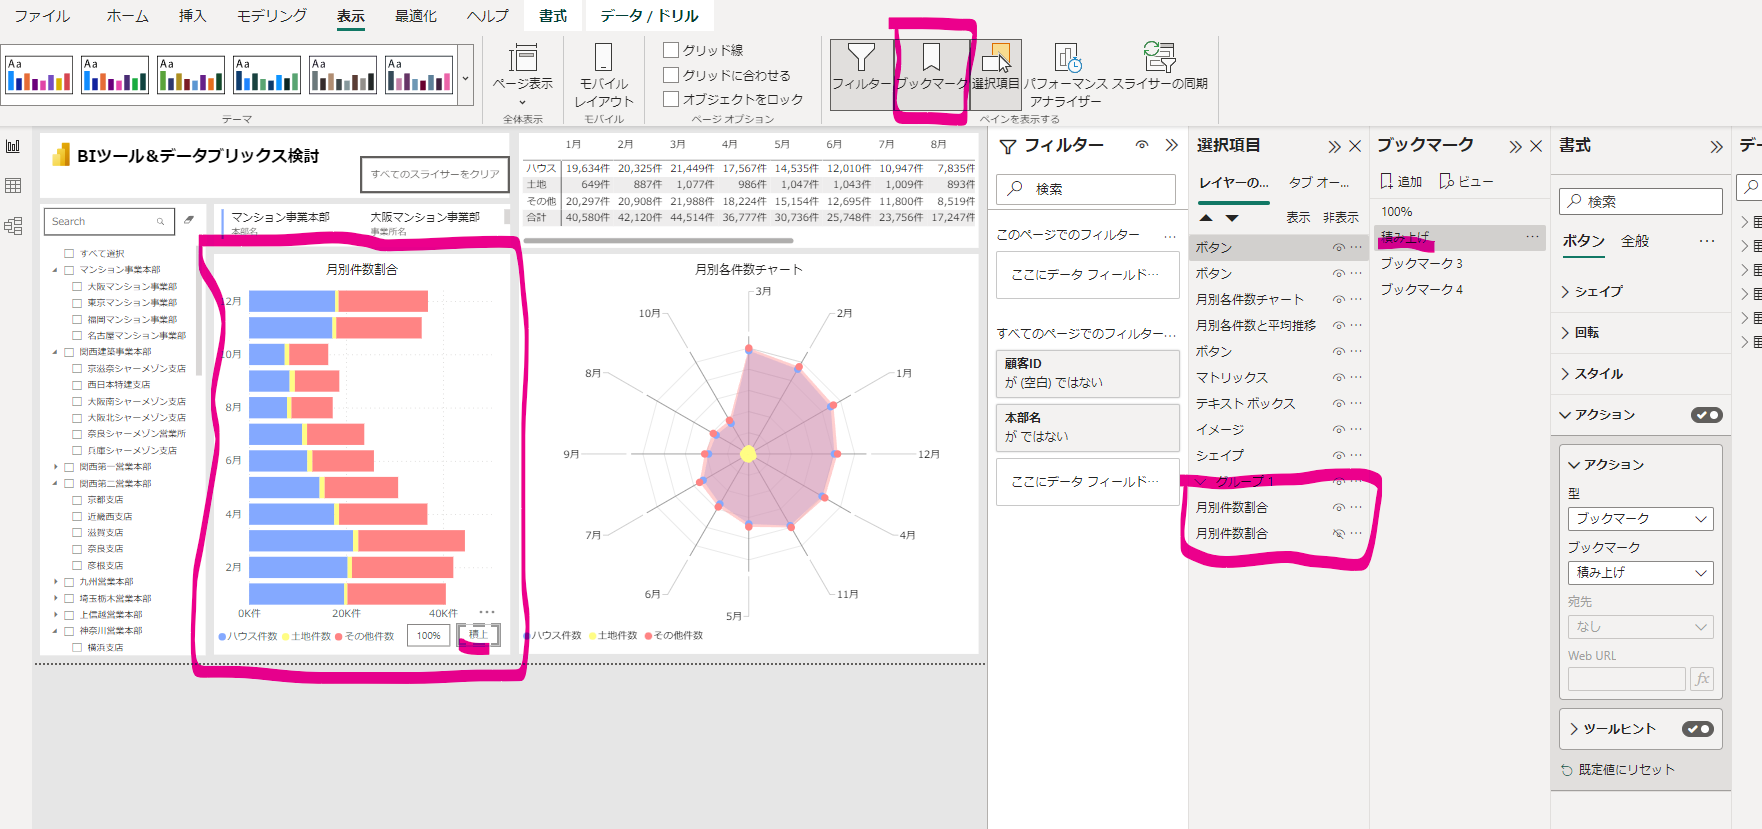Click 非表示 to hide all layers

click(1341, 217)
